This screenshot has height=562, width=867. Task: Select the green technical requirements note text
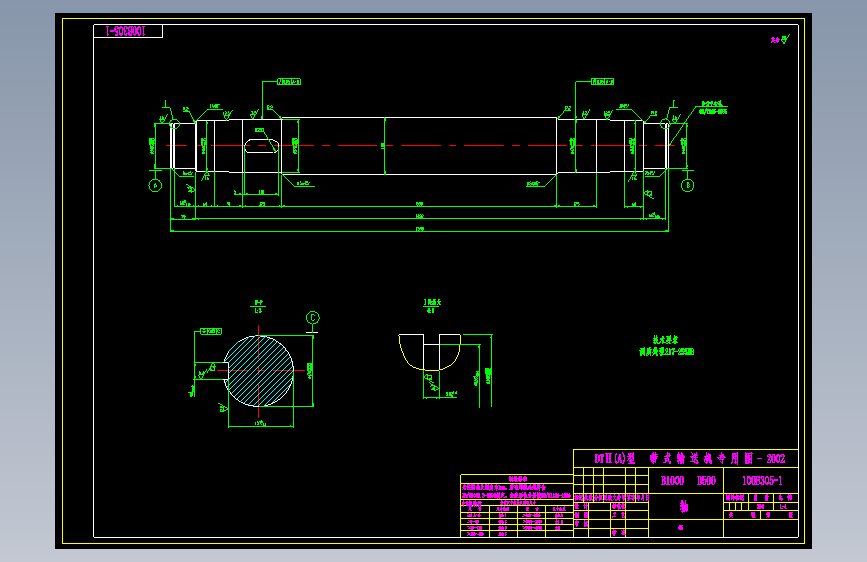666,346
